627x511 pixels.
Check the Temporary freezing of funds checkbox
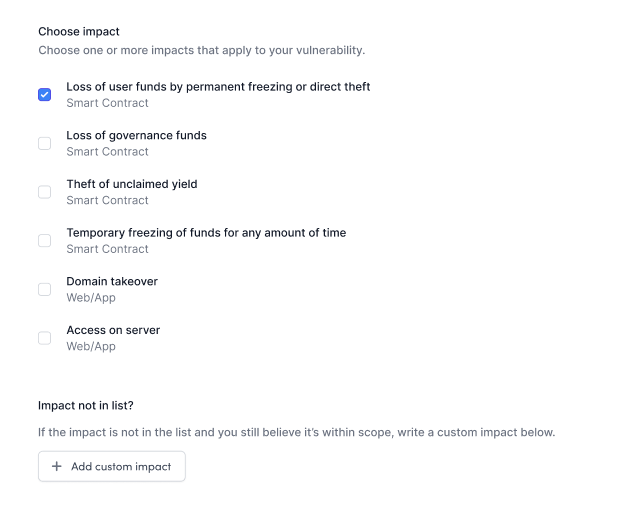[x=45, y=241]
